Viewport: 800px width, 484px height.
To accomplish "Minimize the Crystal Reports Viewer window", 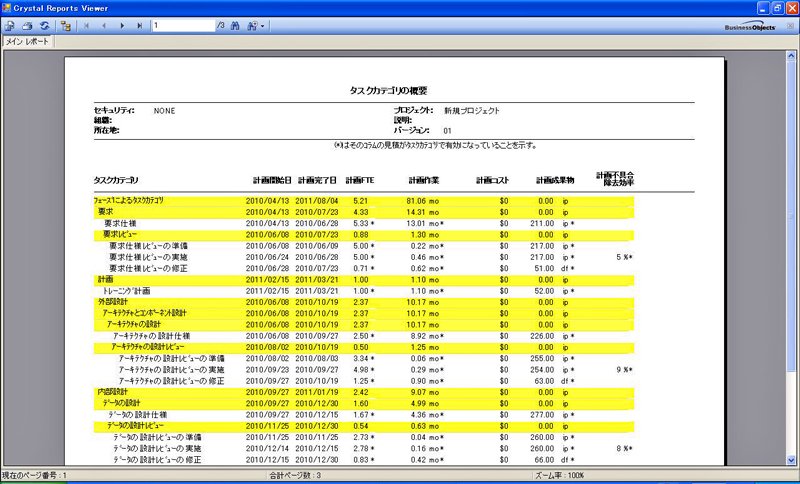I will pyautogui.click(x=762, y=8).
